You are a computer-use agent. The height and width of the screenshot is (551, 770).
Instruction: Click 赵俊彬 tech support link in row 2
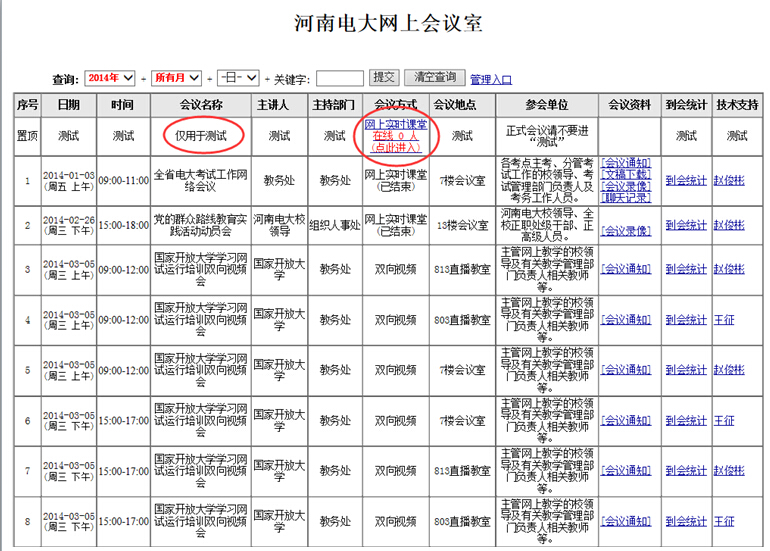pyautogui.click(x=729, y=226)
